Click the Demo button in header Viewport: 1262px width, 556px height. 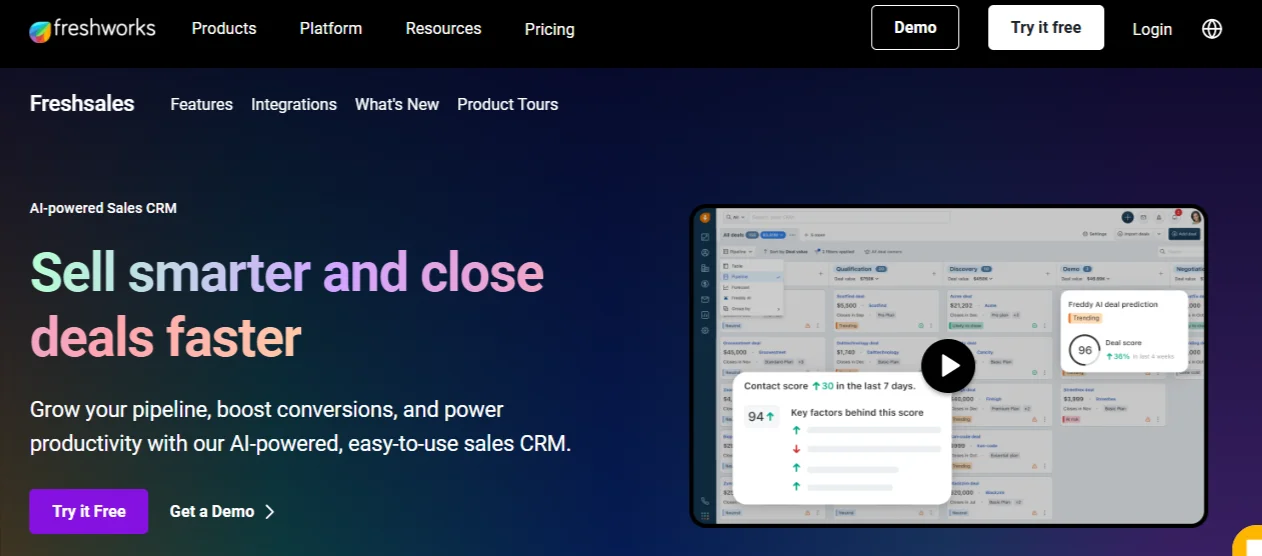click(x=915, y=28)
